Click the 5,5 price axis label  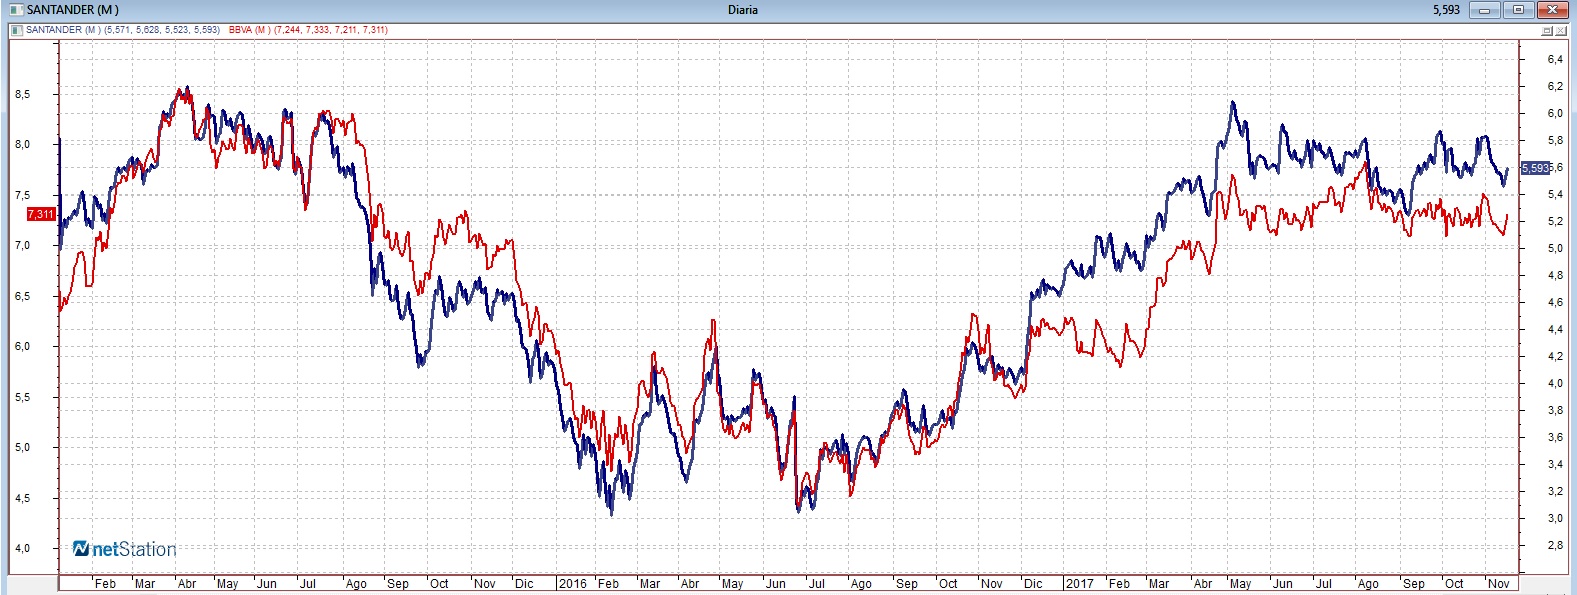(22, 397)
